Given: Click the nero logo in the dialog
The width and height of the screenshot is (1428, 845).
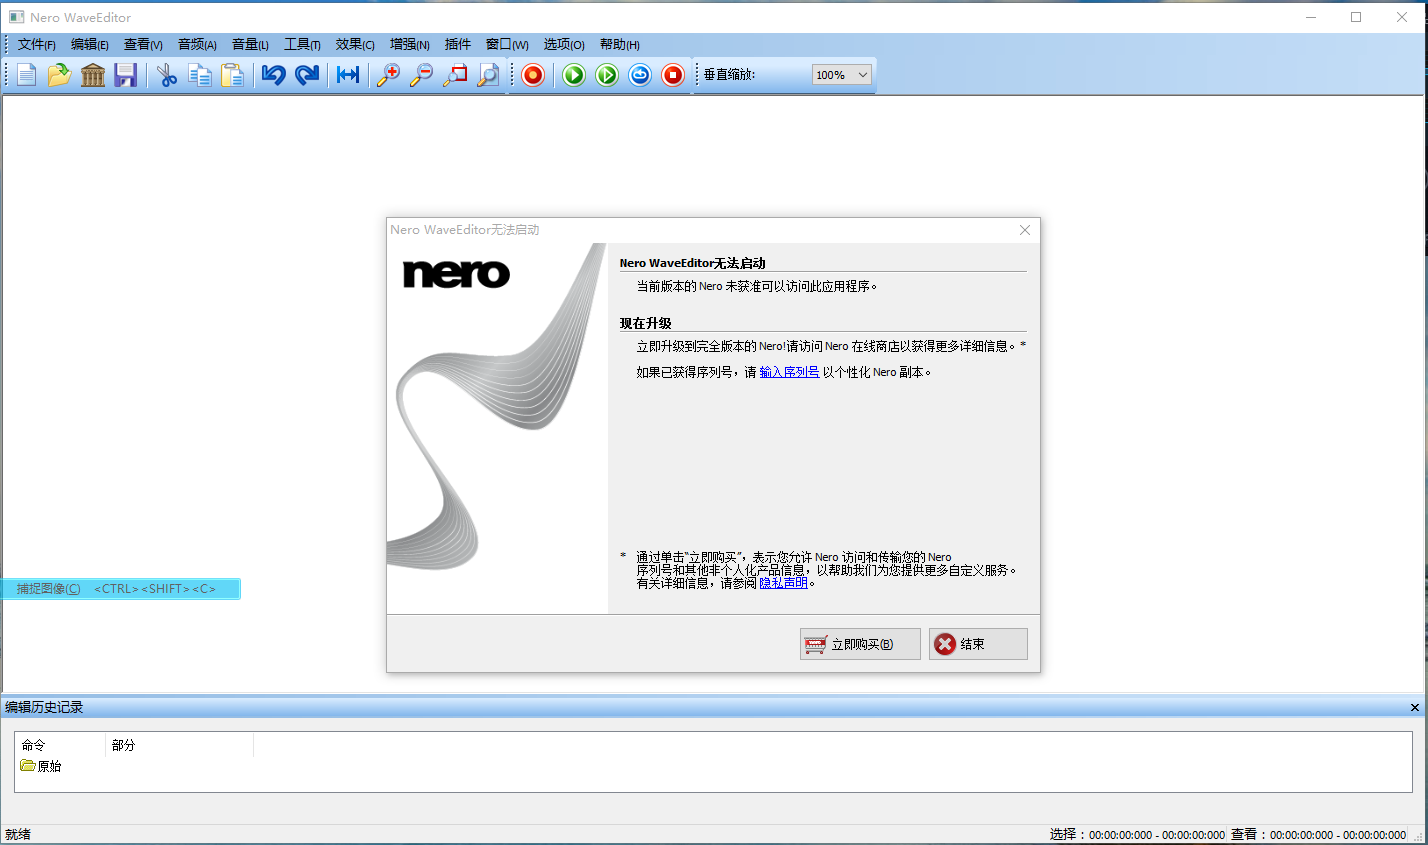Looking at the screenshot, I should [x=456, y=273].
